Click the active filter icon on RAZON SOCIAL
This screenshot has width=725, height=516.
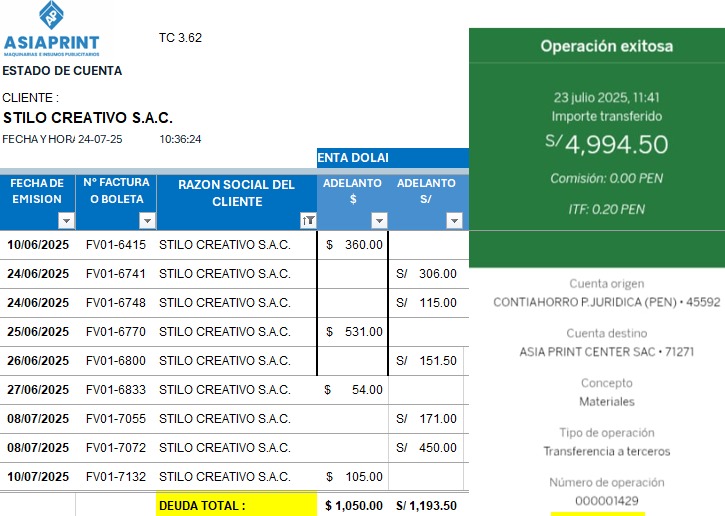pyautogui.click(x=308, y=220)
